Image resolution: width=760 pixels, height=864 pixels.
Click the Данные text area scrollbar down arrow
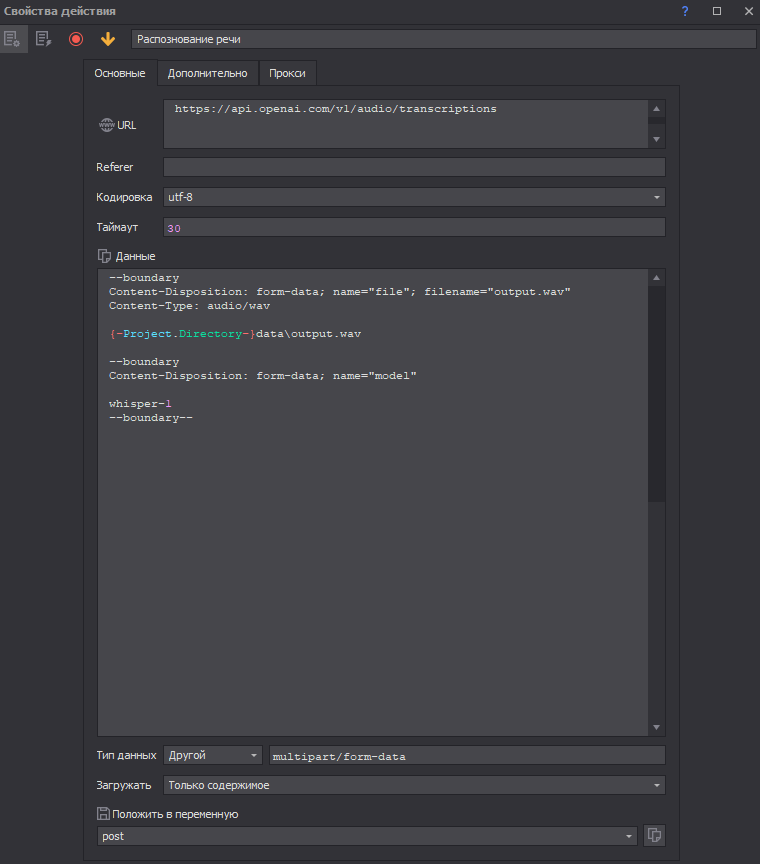656,727
